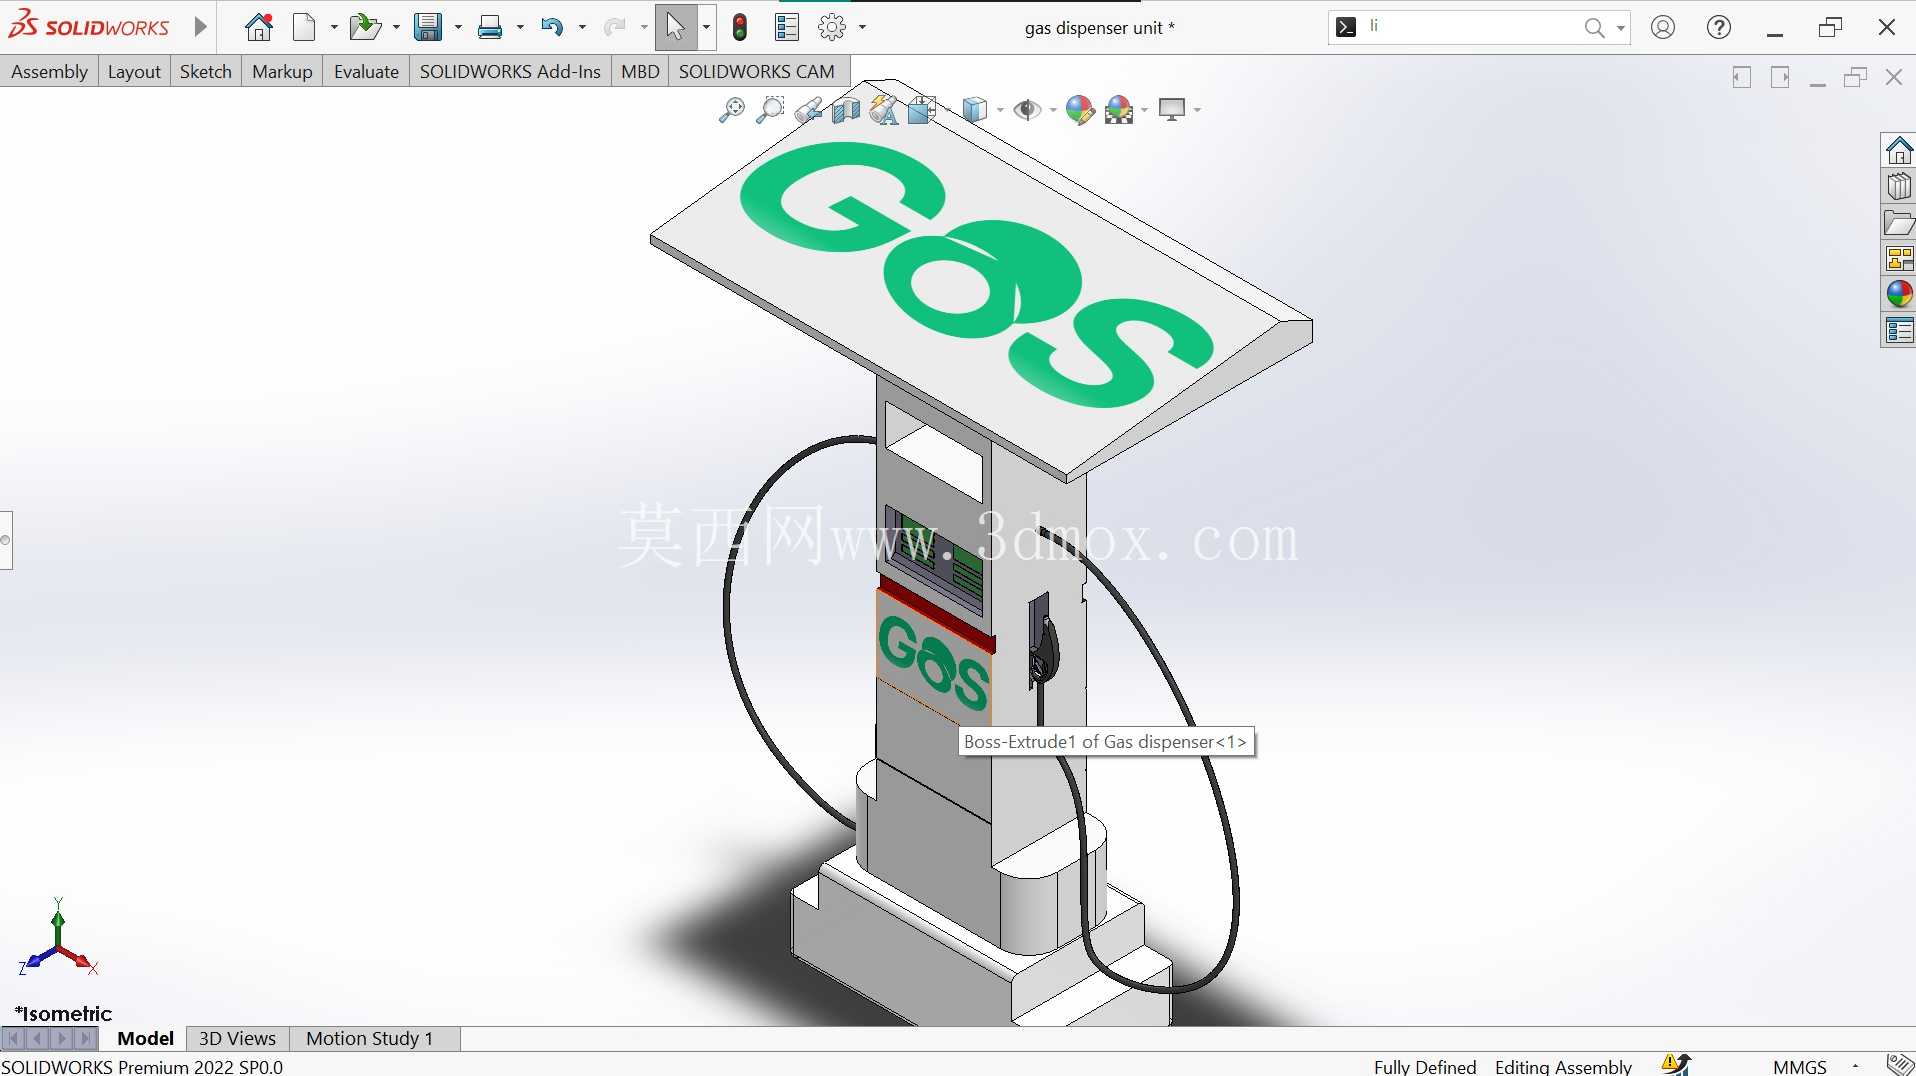The image size is (1916, 1076).
Task: Save the assembly with the floppy disk icon
Action: point(428,27)
